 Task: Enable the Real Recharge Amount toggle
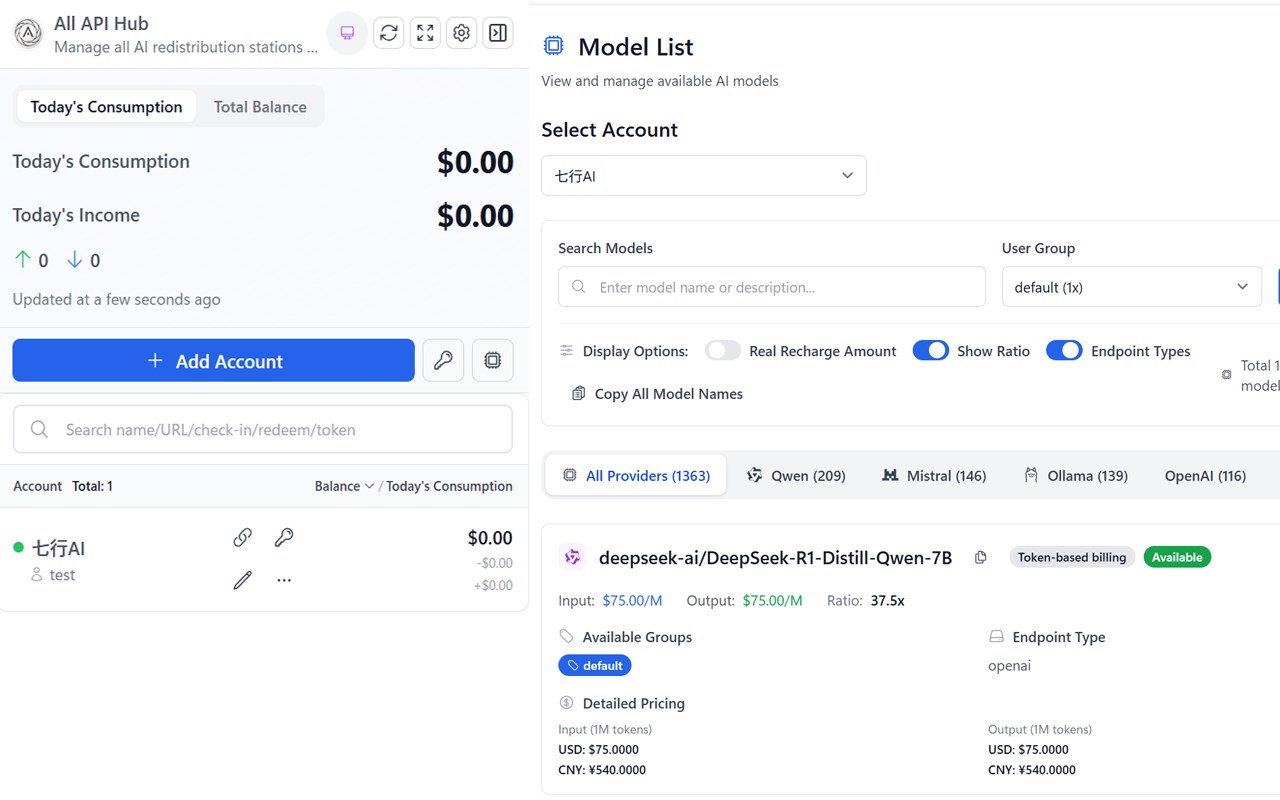tap(722, 351)
